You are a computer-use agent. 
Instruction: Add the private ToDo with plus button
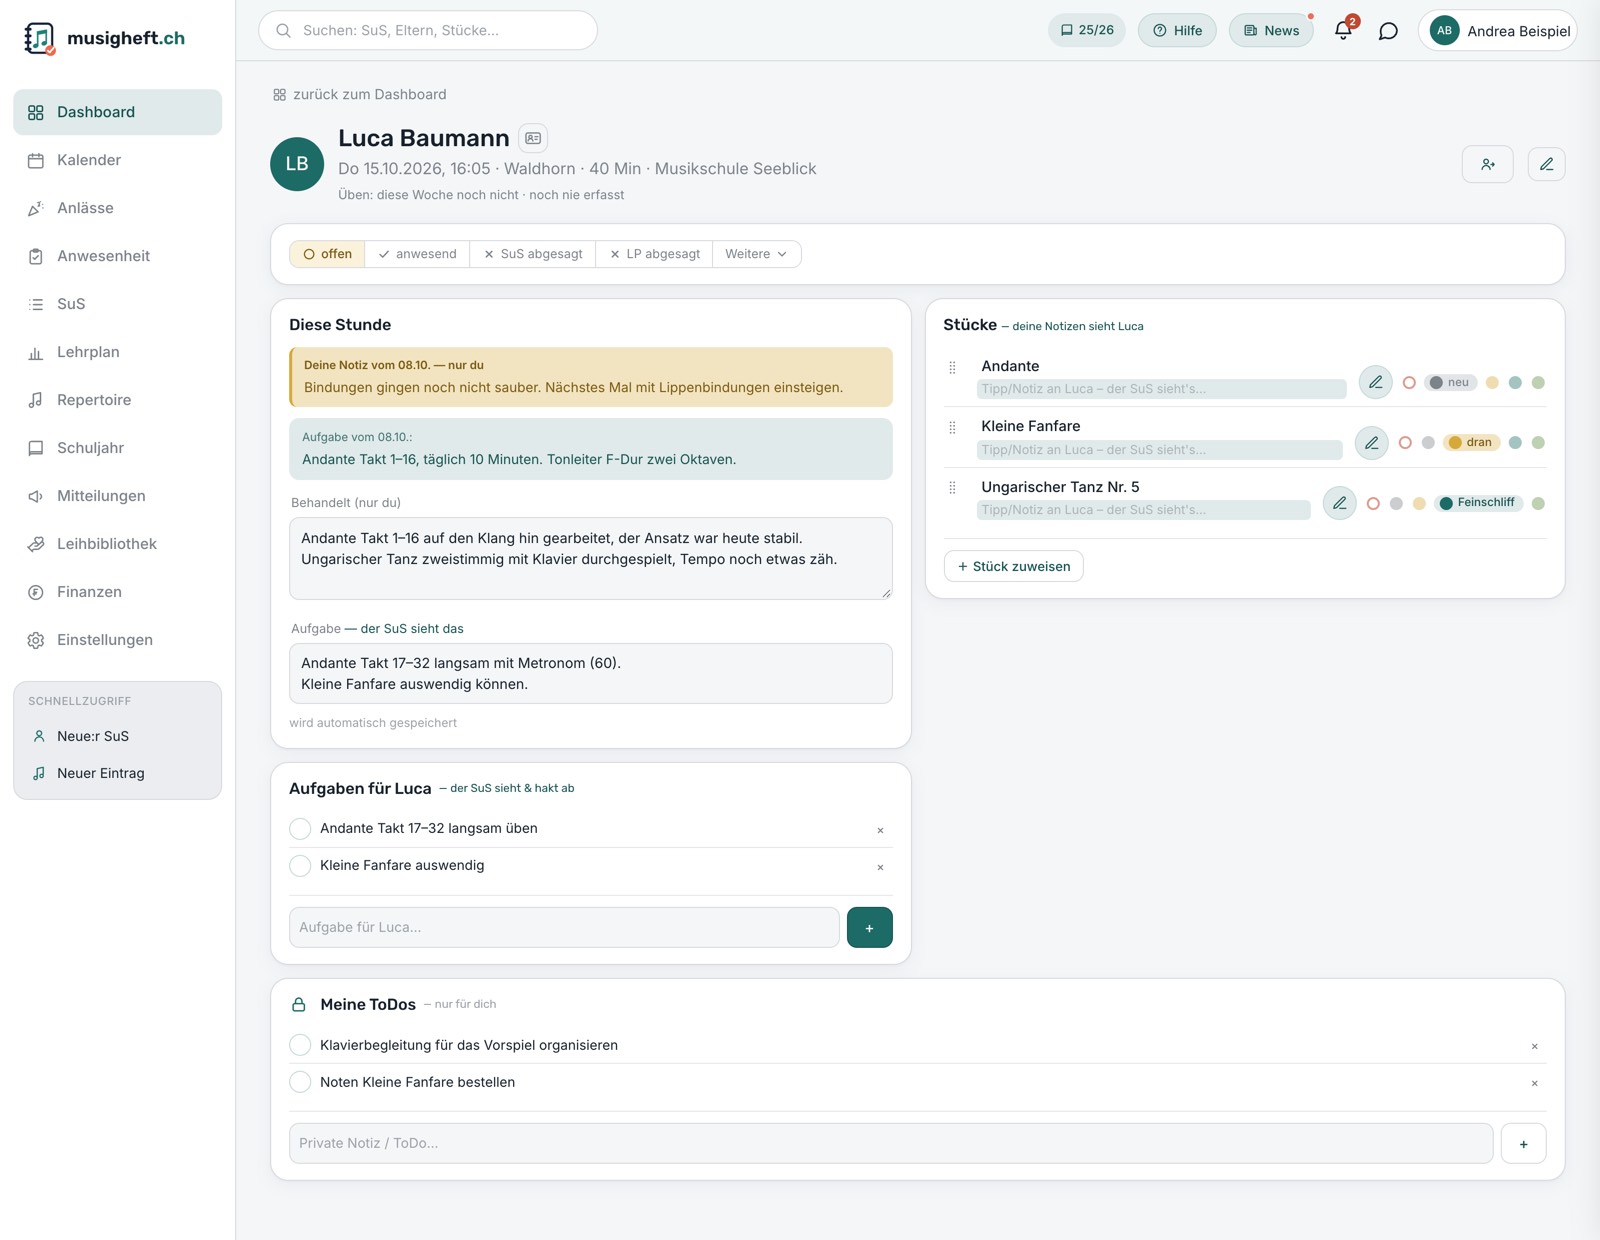(1523, 1143)
